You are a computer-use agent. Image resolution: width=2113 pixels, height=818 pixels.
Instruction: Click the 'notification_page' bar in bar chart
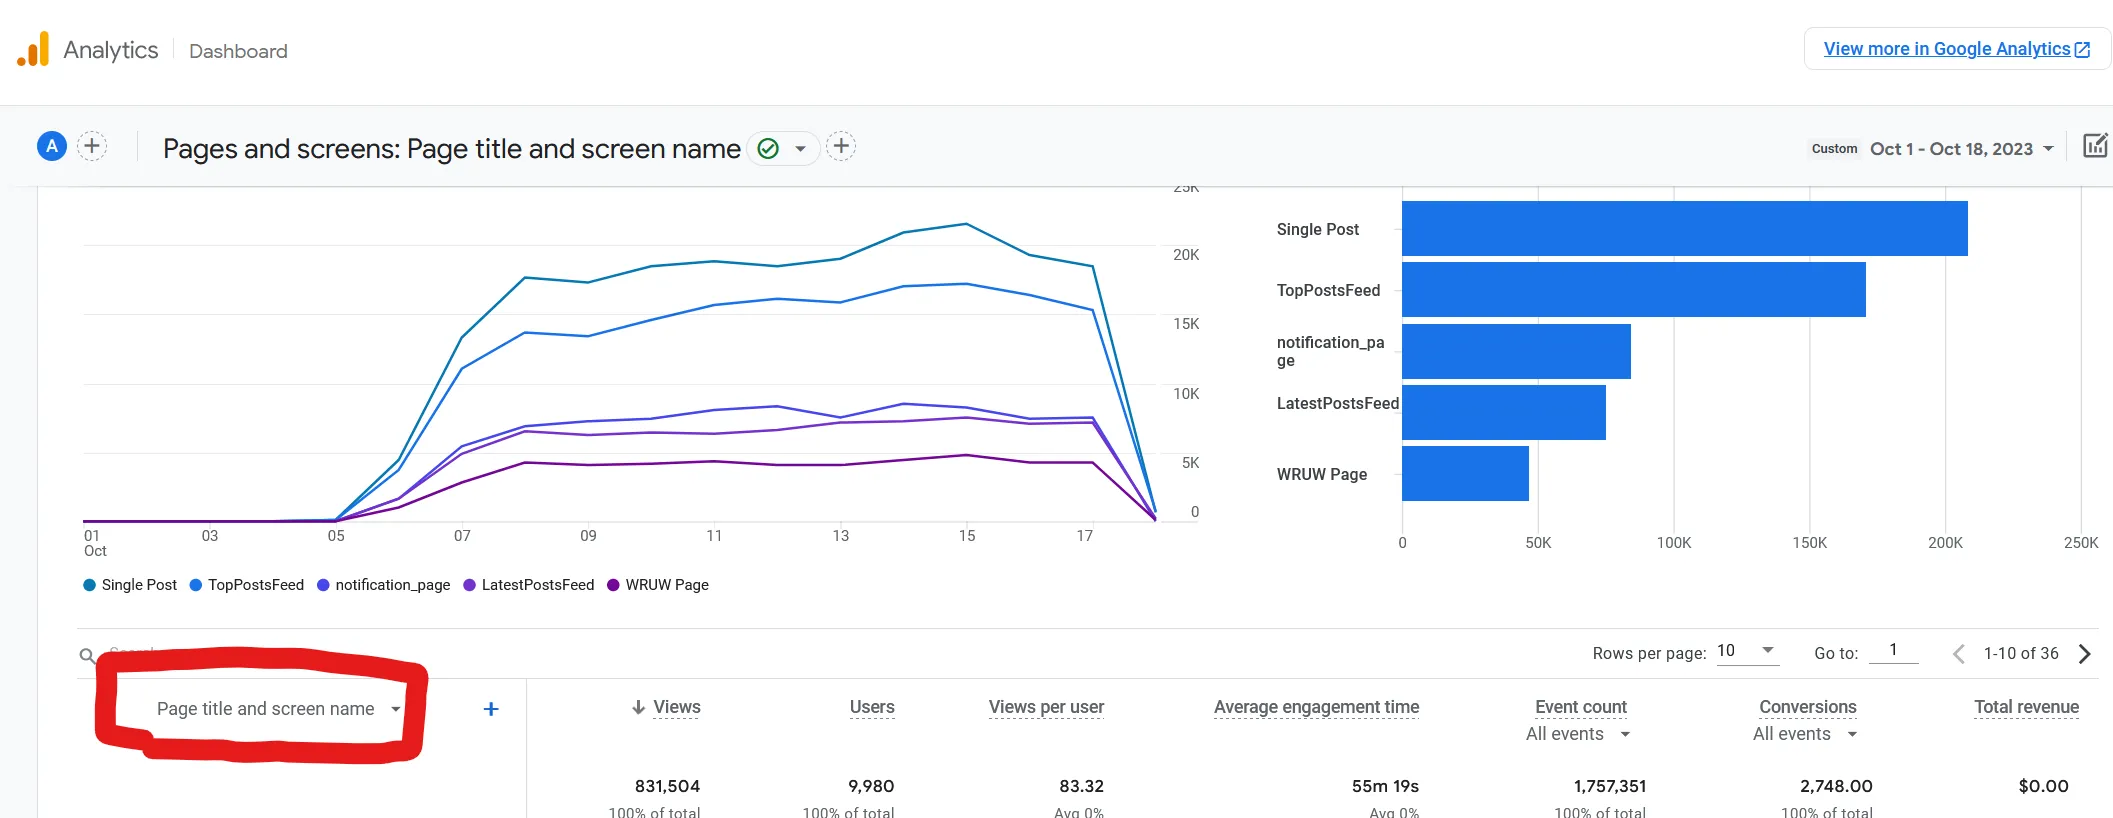click(1516, 351)
